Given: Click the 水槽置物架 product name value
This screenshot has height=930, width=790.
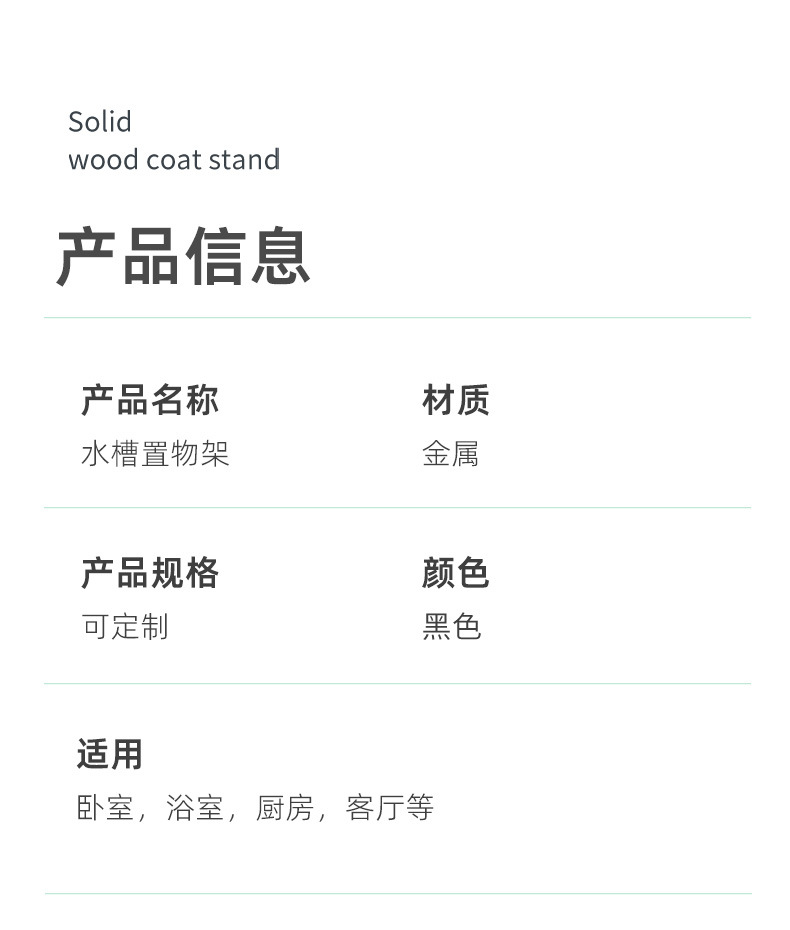Looking at the screenshot, I should tap(155, 454).
